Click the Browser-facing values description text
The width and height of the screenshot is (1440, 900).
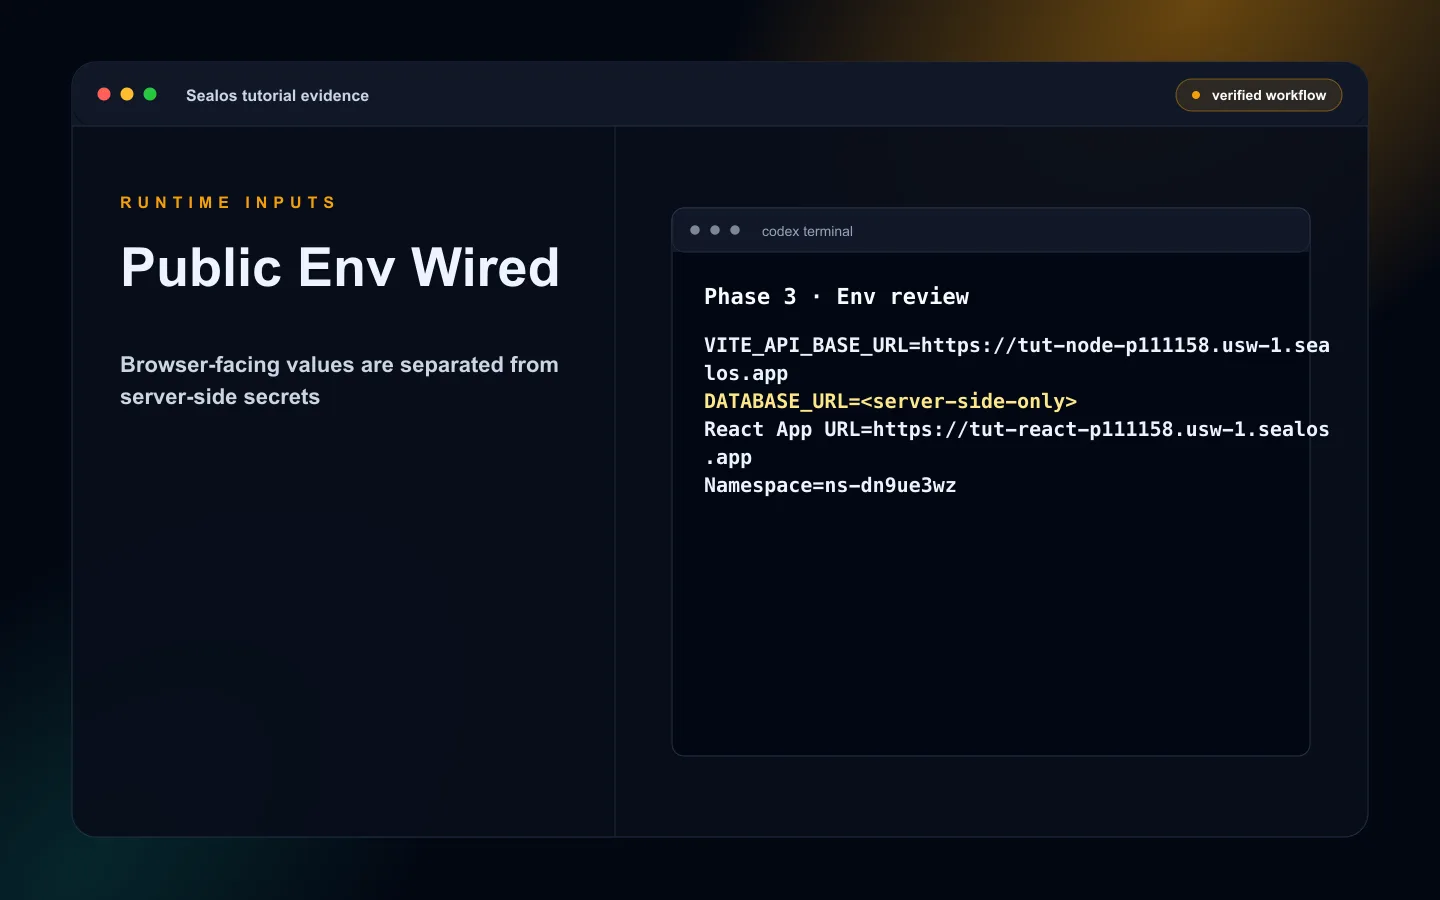point(339,380)
